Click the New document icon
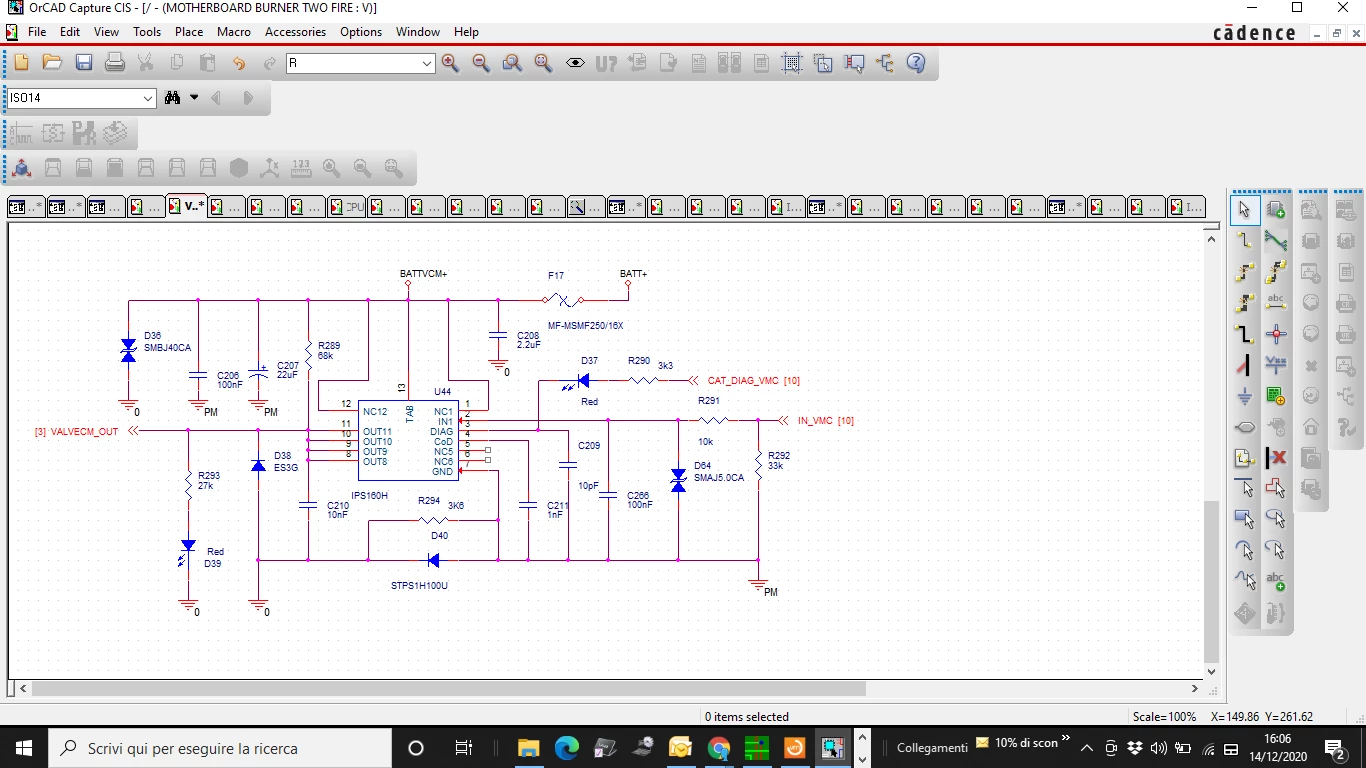The height and width of the screenshot is (768, 1366). (21, 63)
